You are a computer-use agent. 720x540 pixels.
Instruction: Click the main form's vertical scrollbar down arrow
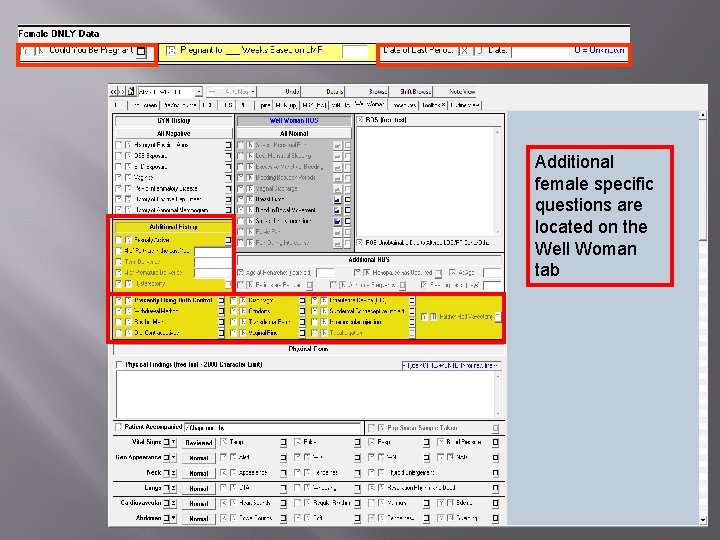tap(703, 520)
